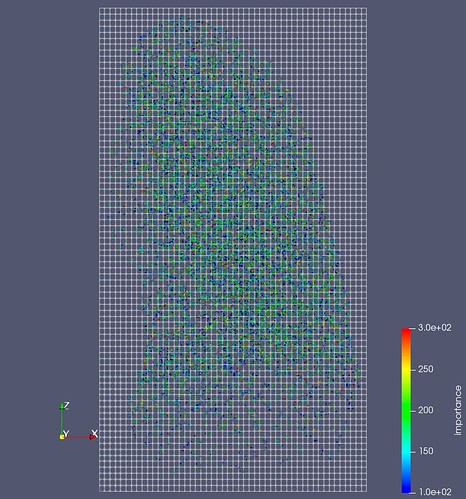Screen dimensions: 466x499
Task: Click the top-right corner cell of the grid
Action: click(x=364, y=10)
